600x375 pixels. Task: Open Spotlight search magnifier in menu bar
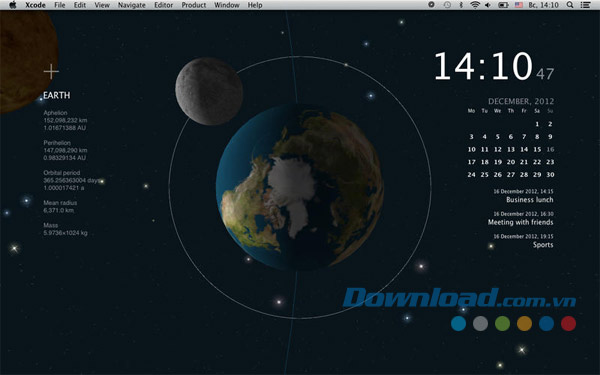[570, 5]
